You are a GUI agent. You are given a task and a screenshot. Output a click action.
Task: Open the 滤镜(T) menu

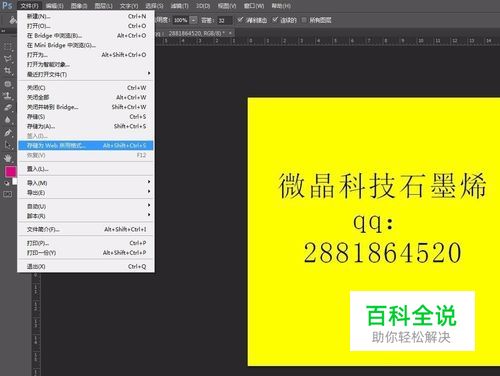tap(179, 6)
